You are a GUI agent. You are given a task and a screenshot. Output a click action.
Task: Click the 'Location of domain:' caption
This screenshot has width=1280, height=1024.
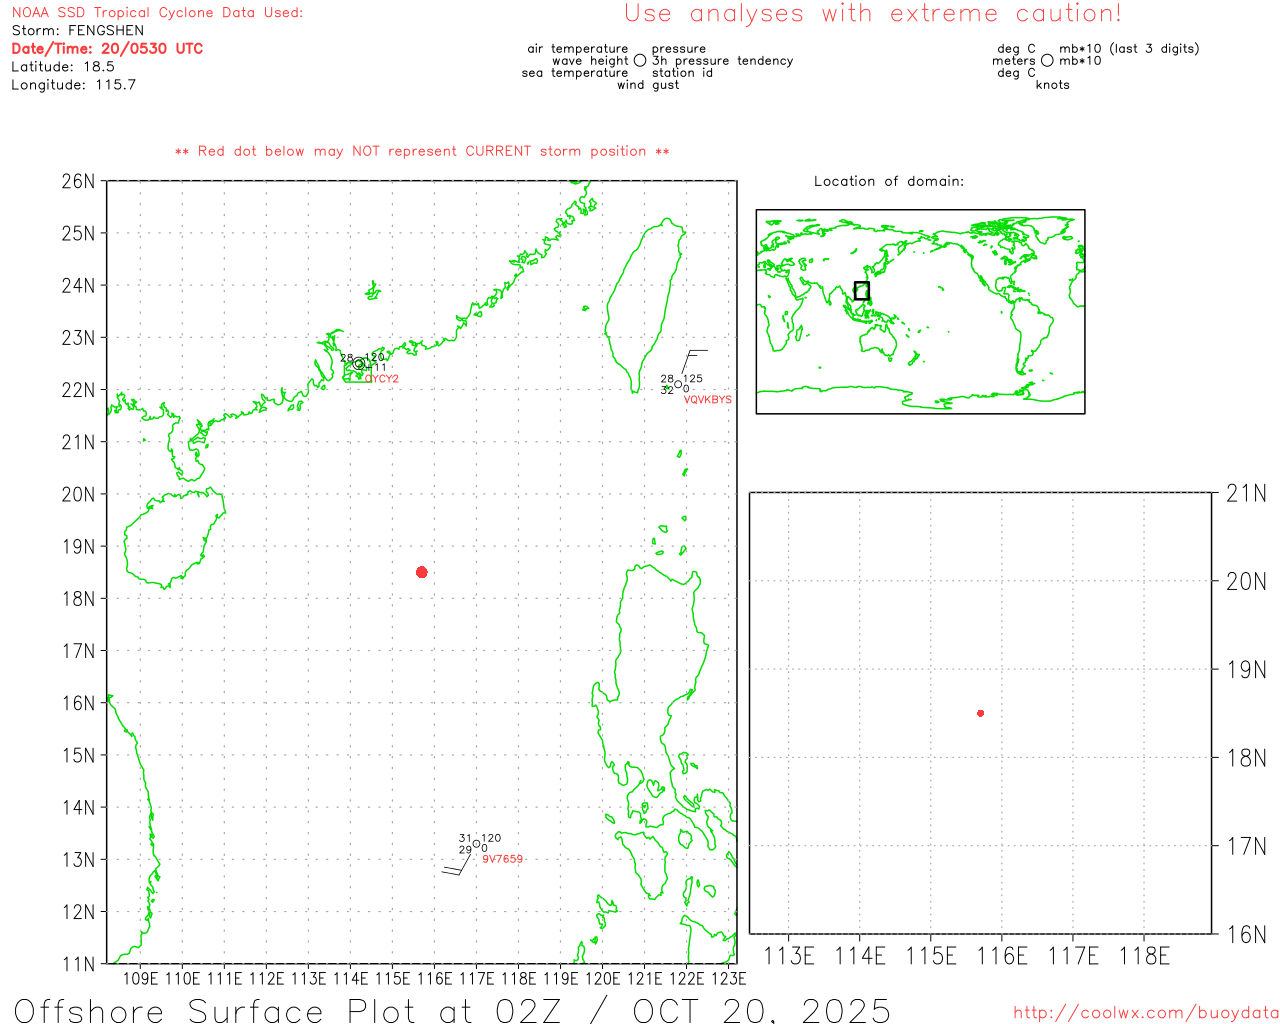pos(888,181)
